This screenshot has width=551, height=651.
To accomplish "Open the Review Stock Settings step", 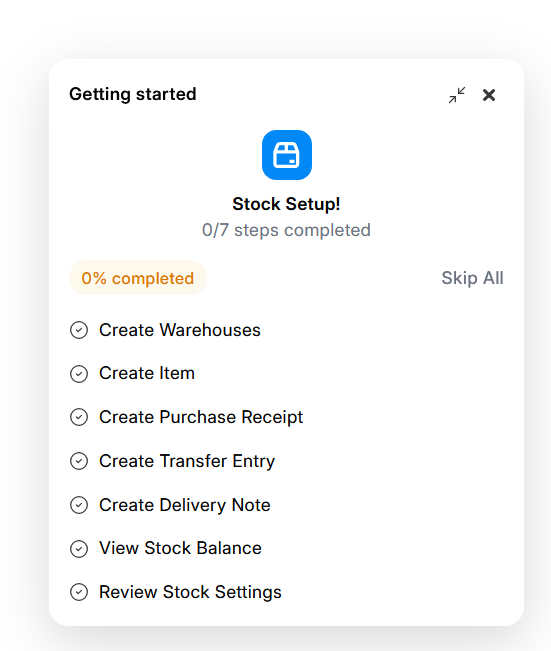I will tap(190, 592).
